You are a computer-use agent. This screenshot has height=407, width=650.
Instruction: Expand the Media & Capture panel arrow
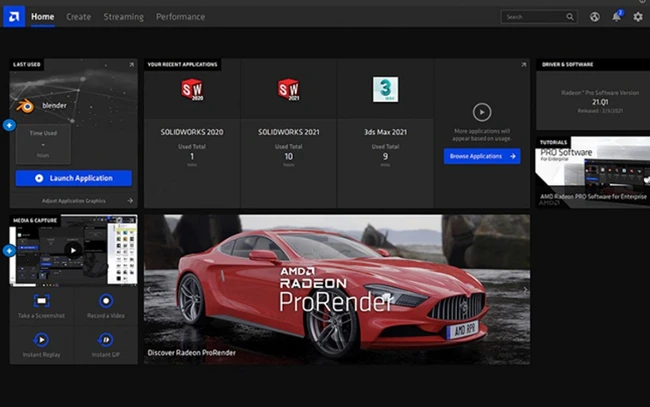click(131, 219)
